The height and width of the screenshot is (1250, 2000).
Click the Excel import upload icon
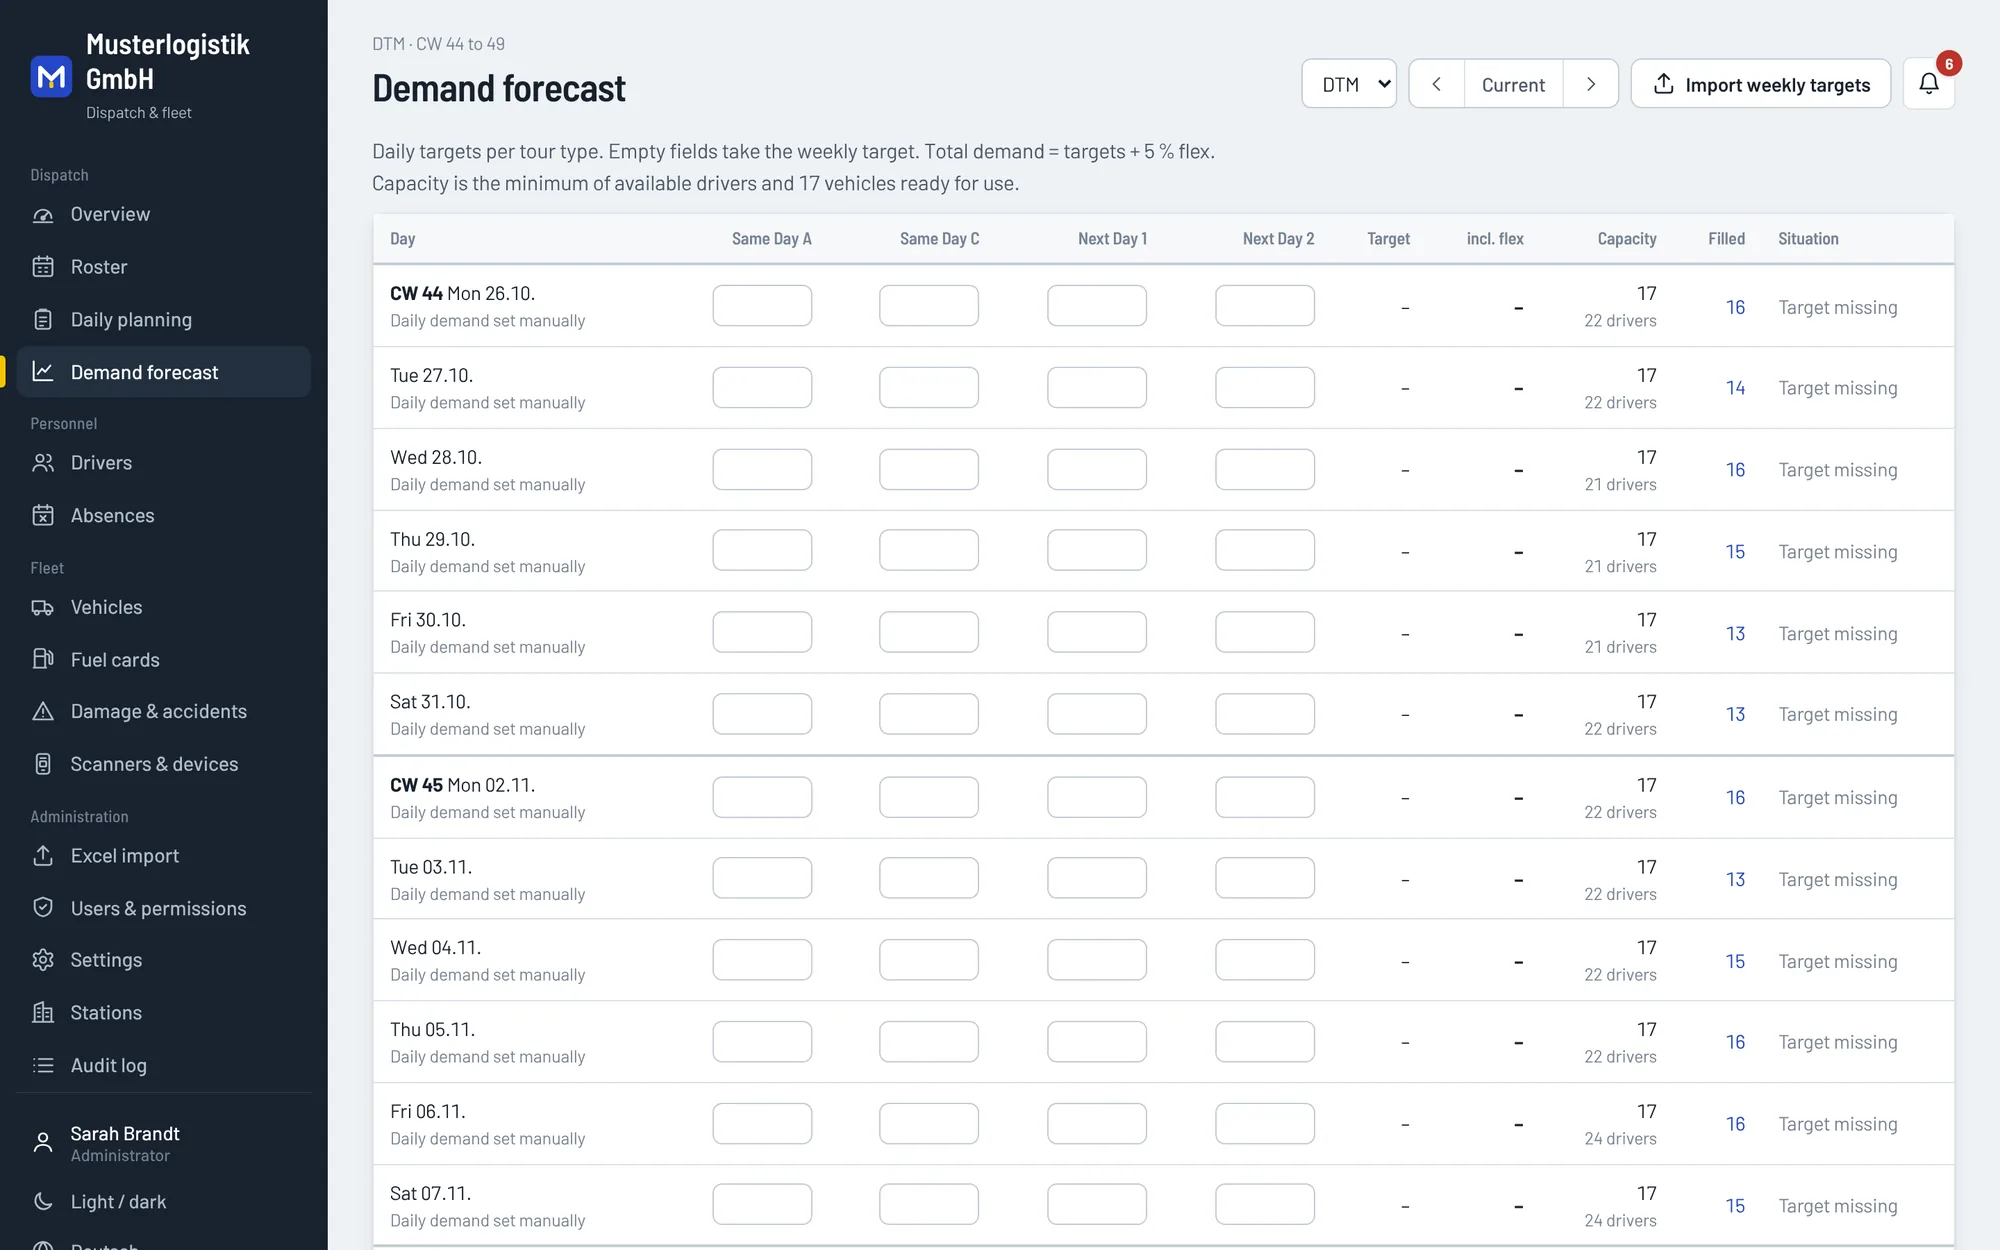[x=43, y=856]
